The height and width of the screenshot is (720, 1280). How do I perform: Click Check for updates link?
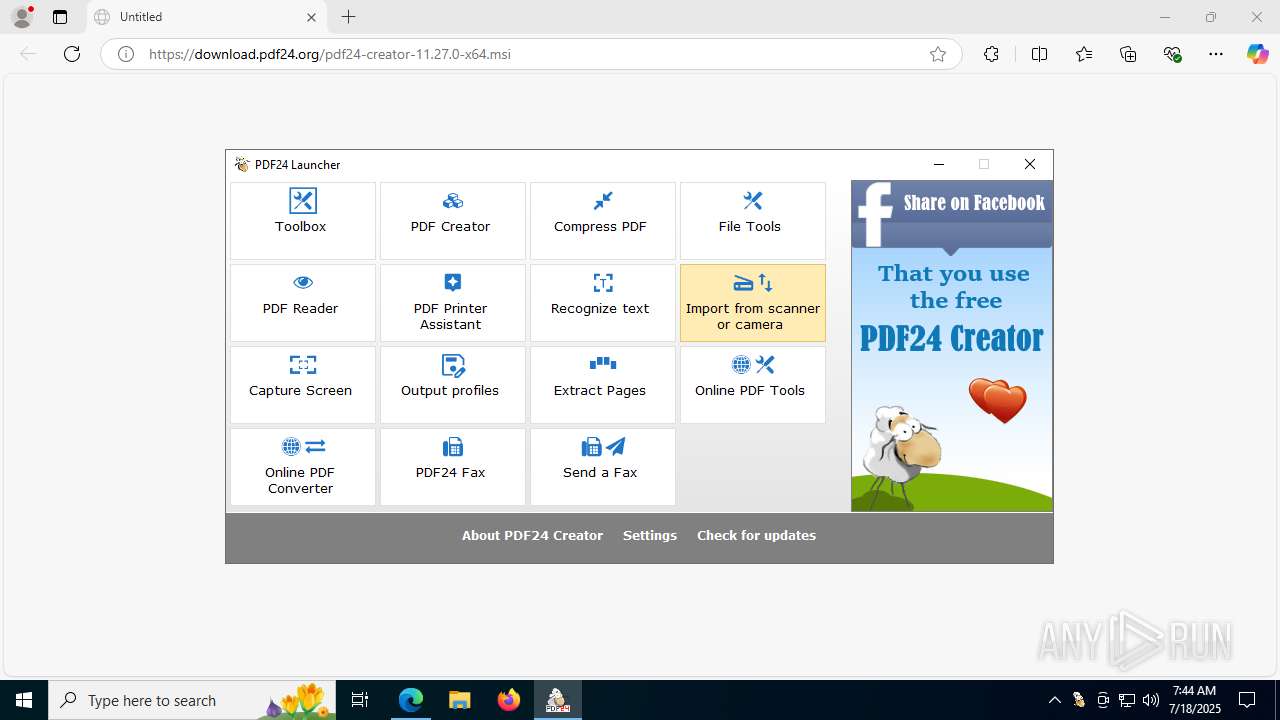click(756, 535)
